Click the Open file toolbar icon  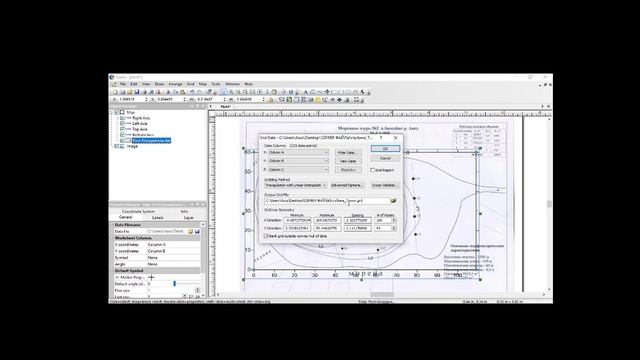click(x=129, y=92)
